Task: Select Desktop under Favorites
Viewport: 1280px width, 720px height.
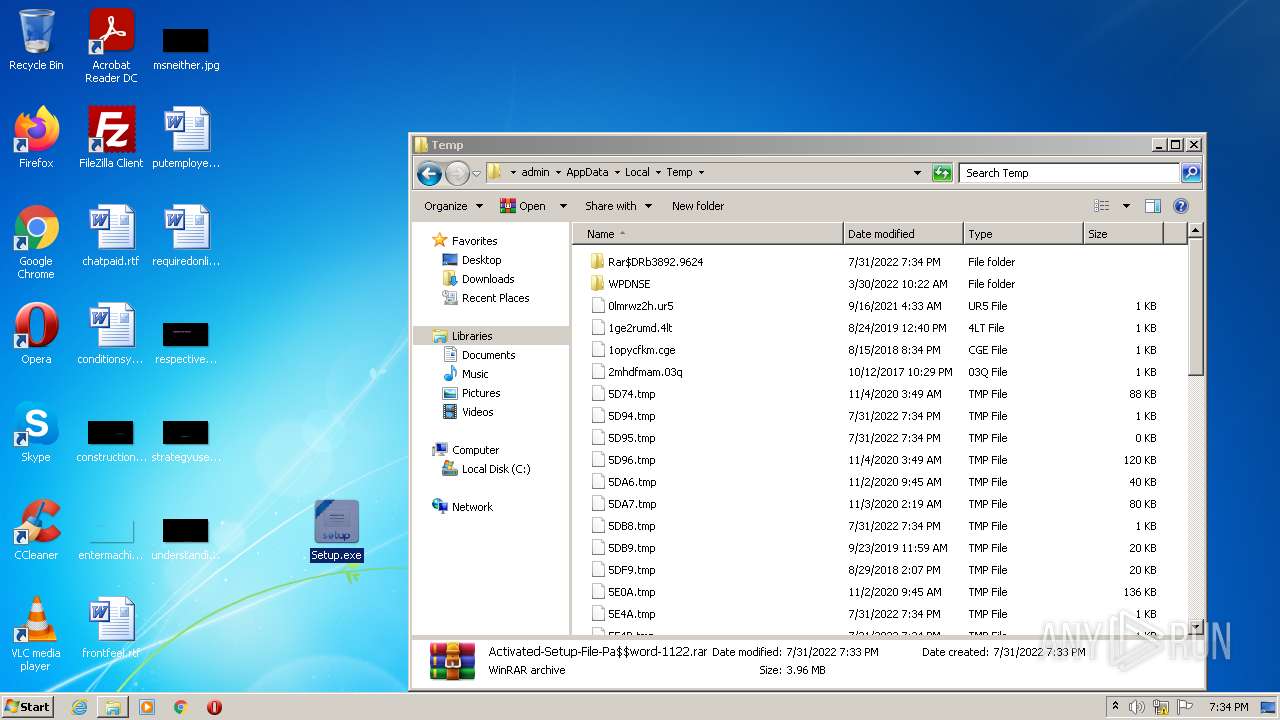Action: 481,260
